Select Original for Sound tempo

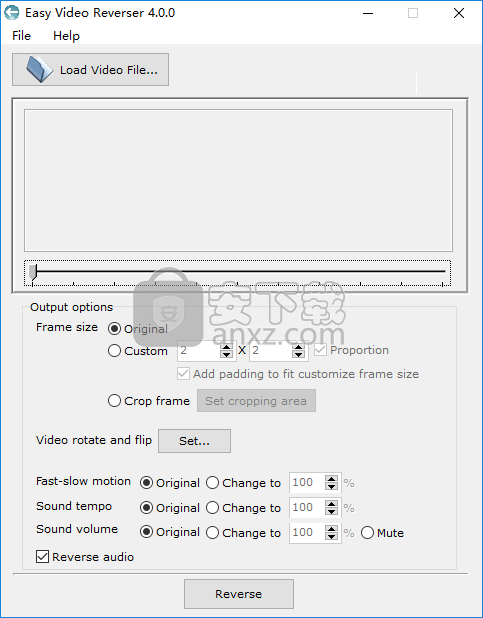point(146,508)
